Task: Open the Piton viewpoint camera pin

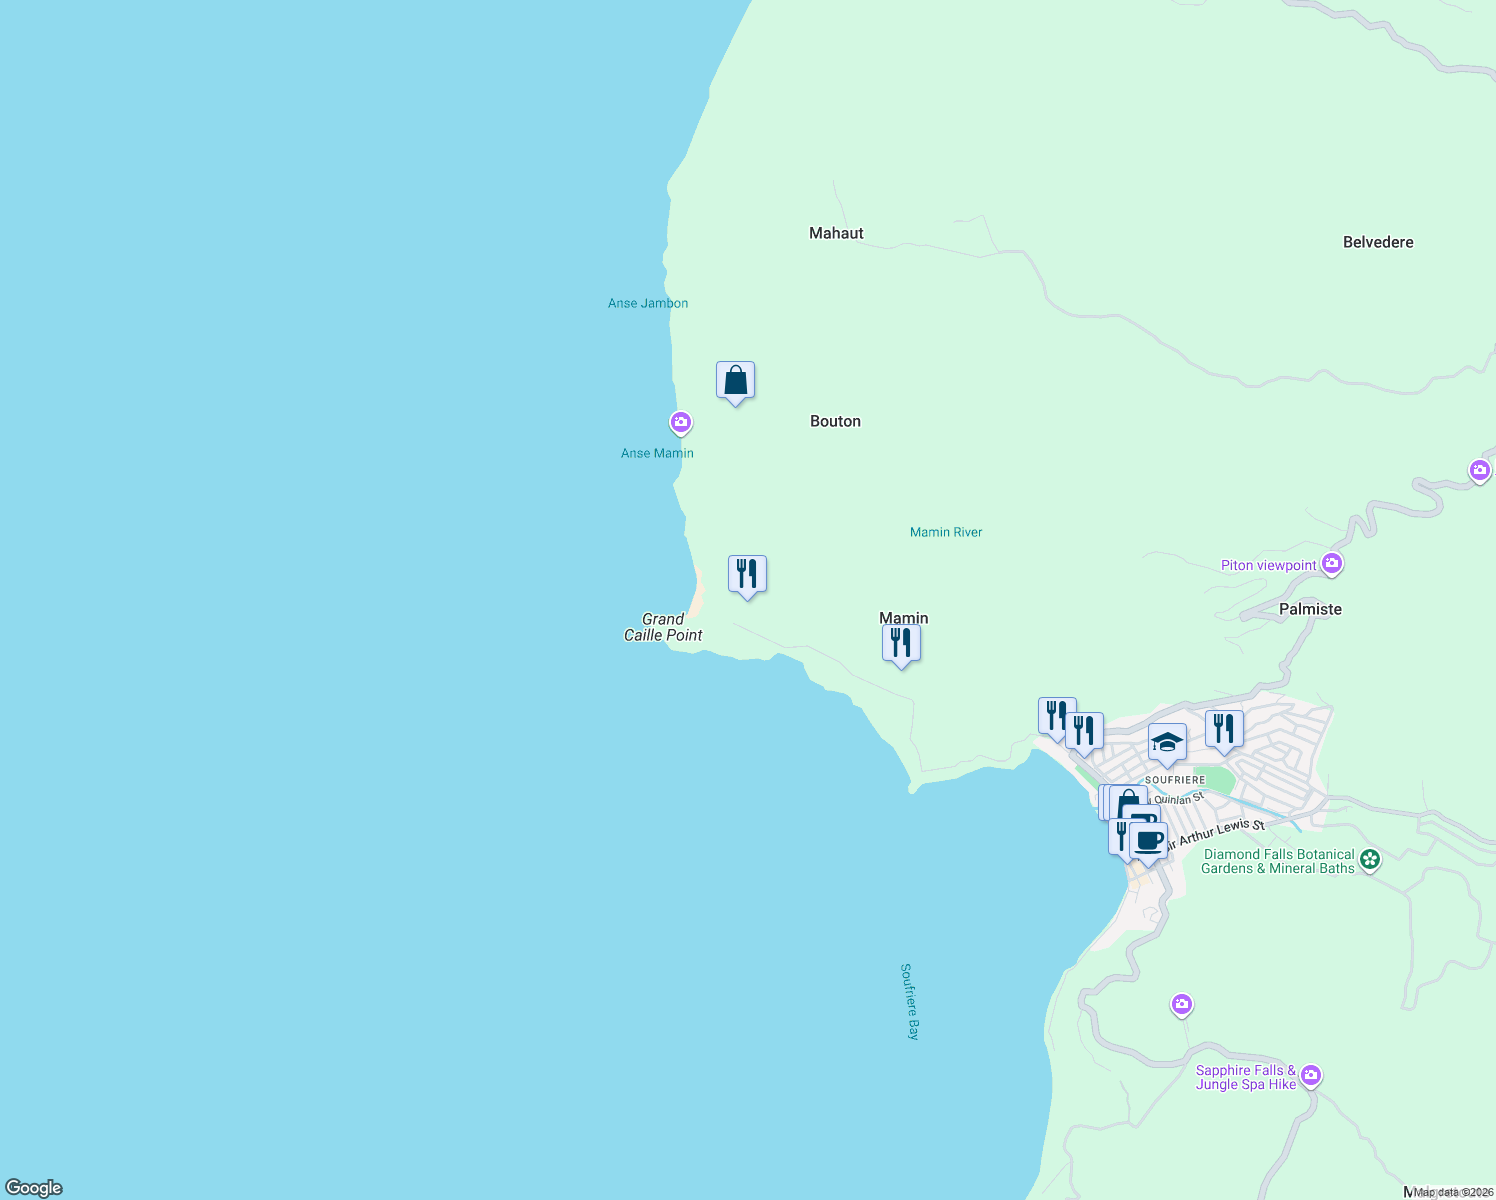Action: pyautogui.click(x=1332, y=562)
